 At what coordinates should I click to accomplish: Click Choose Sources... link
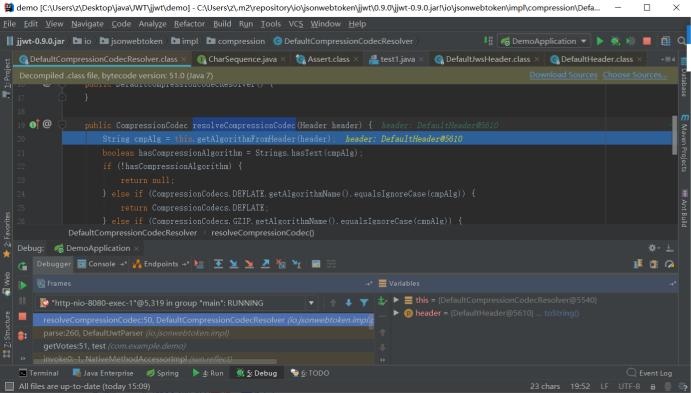tap(635, 75)
